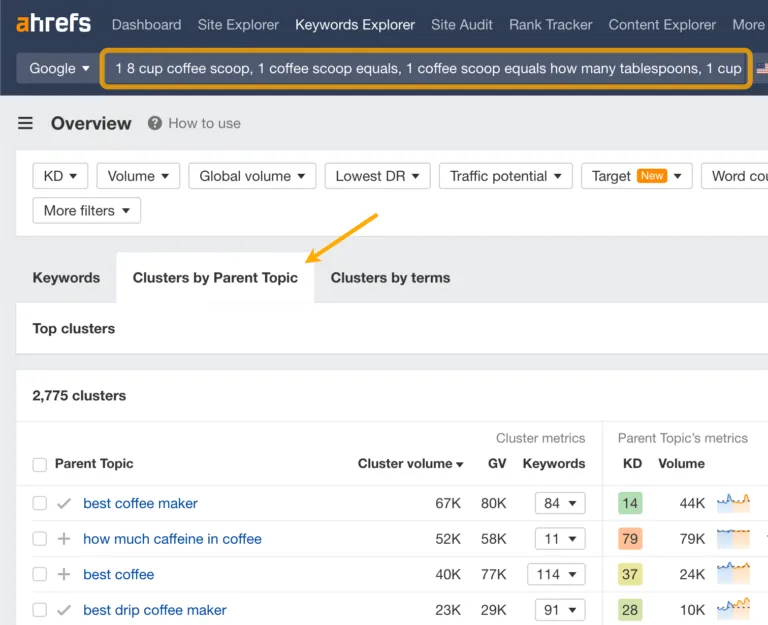Switch to Clusters by terms tab
The width and height of the screenshot is (768, 625).
[390, 278]
